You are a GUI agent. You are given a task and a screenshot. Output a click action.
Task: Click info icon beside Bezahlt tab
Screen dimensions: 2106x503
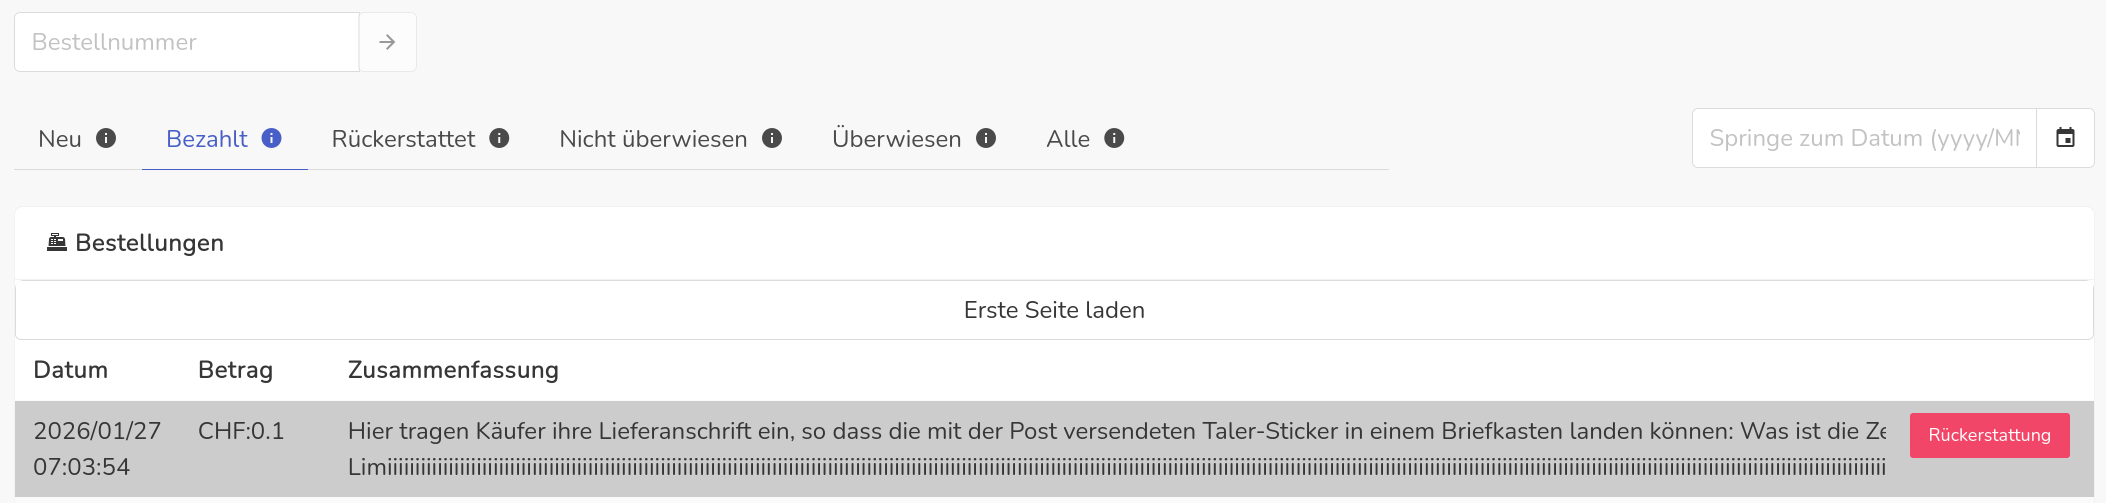pos(272,138)
